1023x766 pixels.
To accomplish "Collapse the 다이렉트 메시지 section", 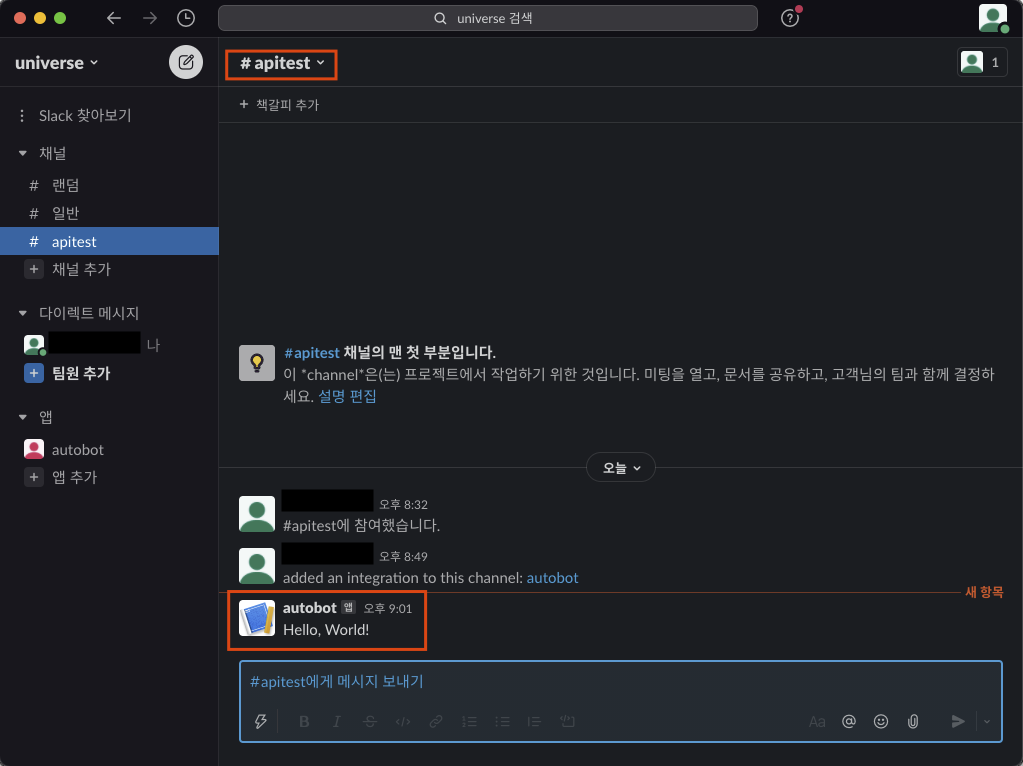I will coord(23,313).
